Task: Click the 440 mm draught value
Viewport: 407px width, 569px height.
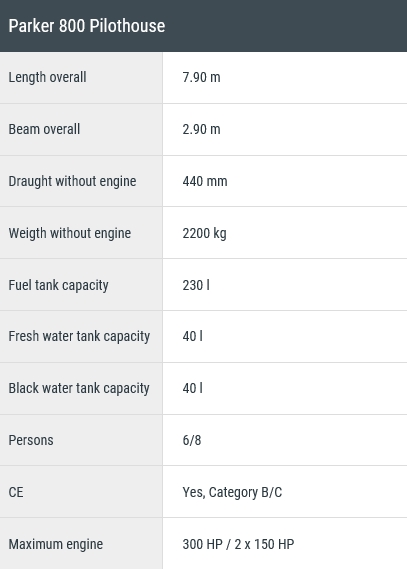Action: 205,181
